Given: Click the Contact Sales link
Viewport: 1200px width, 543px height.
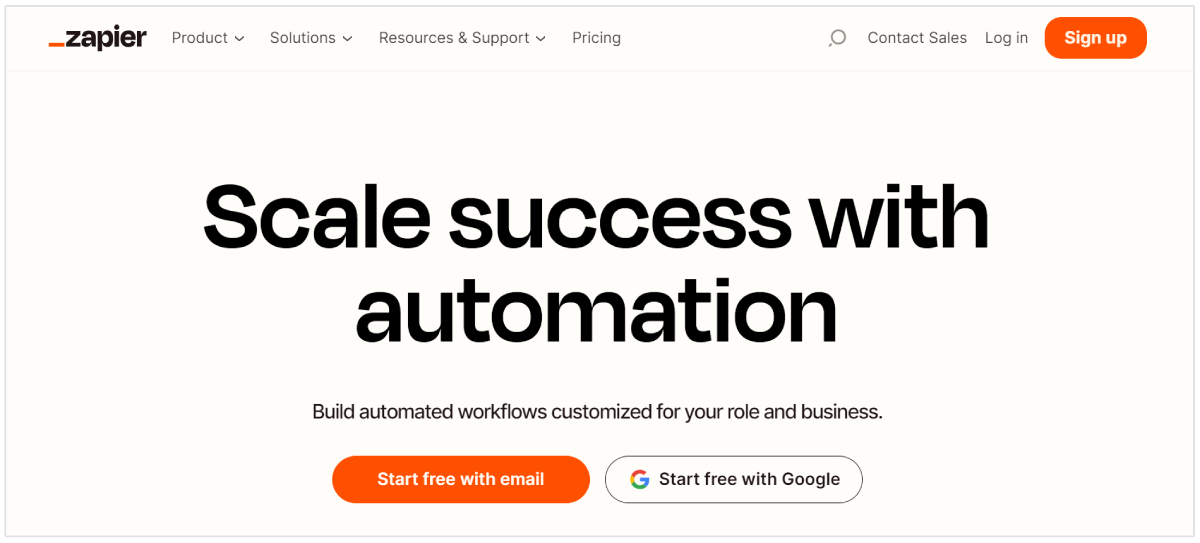Looking at the screenshot, I should click(917, 38).
